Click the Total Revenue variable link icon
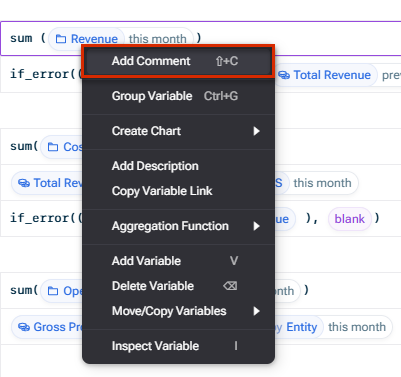This screenshot has height=377, width=401. click(284, 75)
